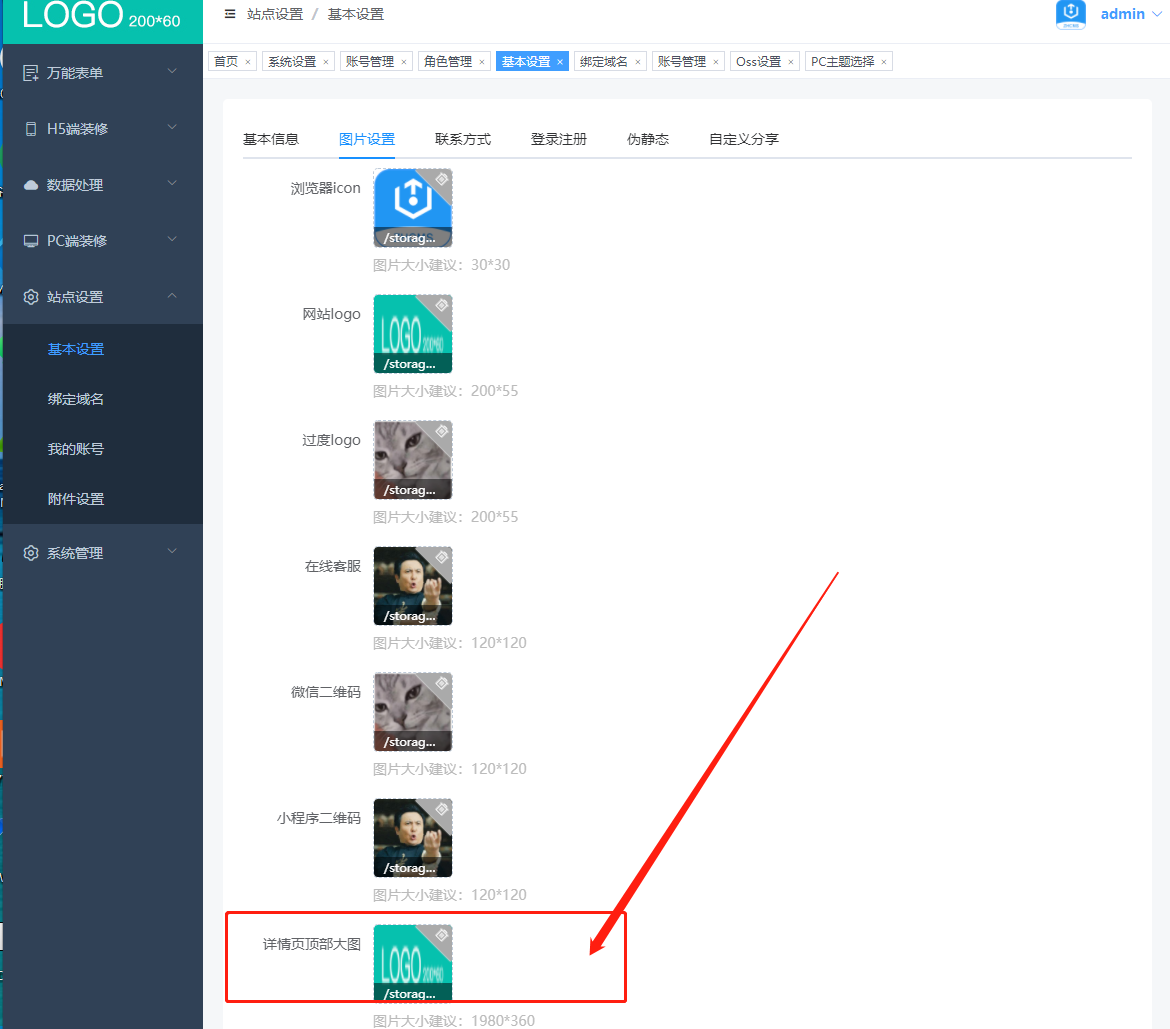This screenshot has height=1029, width=1170.
Task: Click the admin avatar icon
Action: (1071, 14)
